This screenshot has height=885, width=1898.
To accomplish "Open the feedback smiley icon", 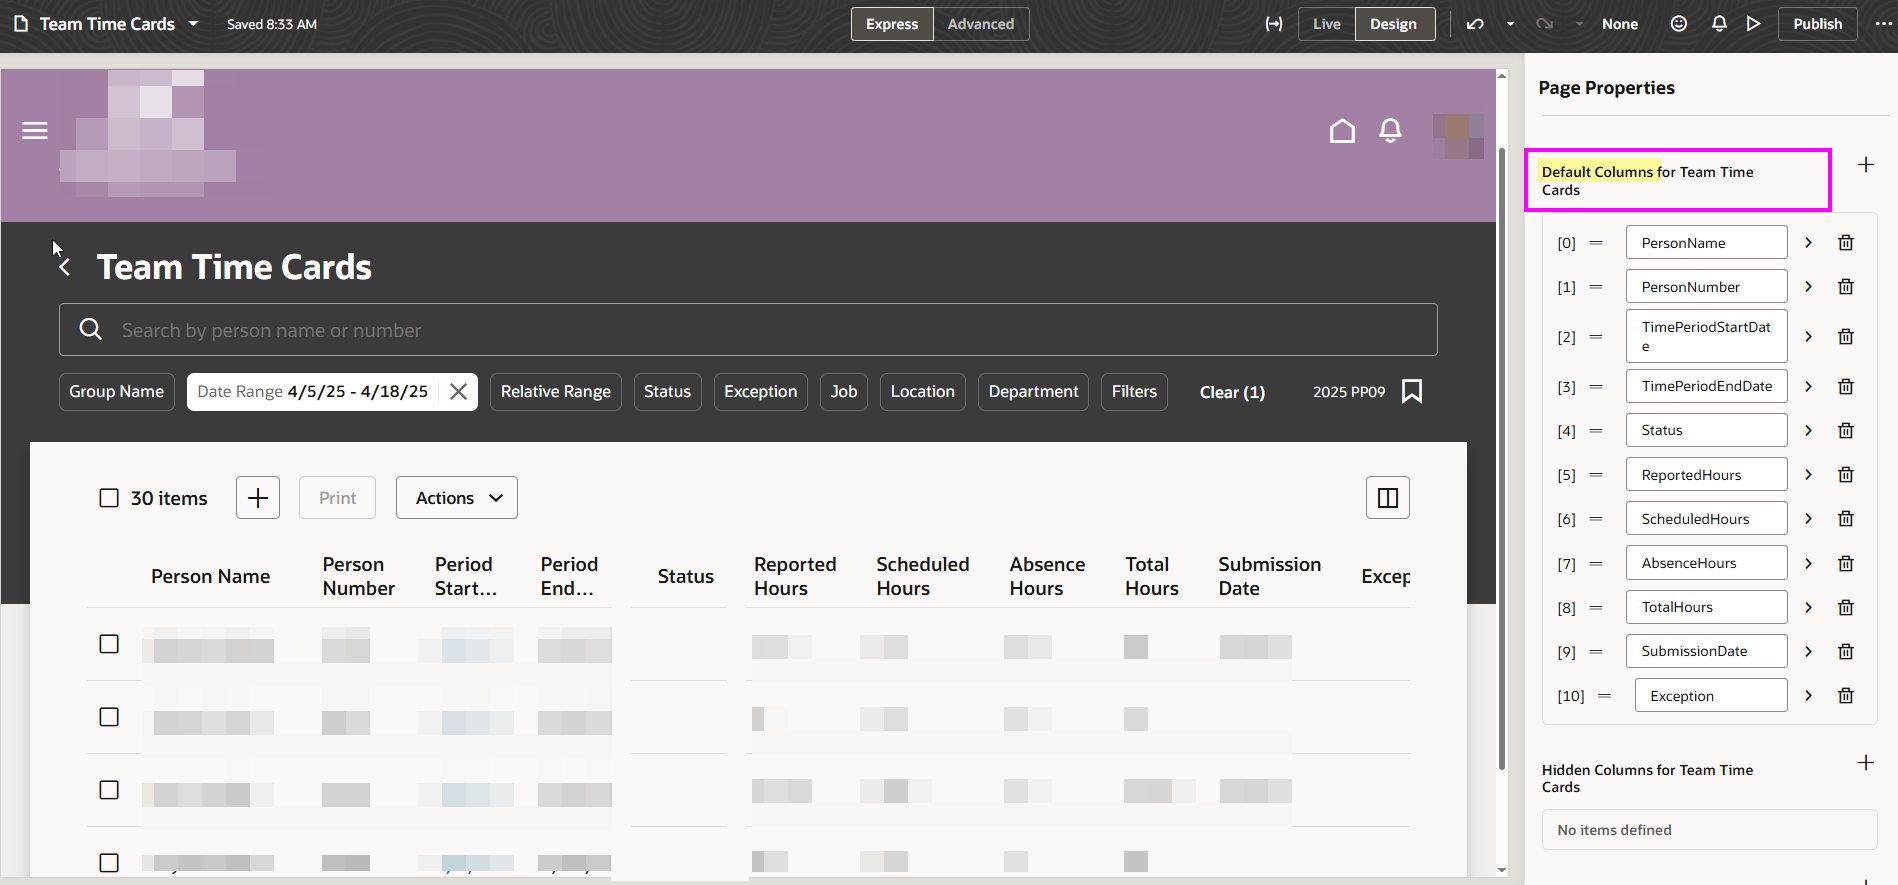I will click(1679, 24).
